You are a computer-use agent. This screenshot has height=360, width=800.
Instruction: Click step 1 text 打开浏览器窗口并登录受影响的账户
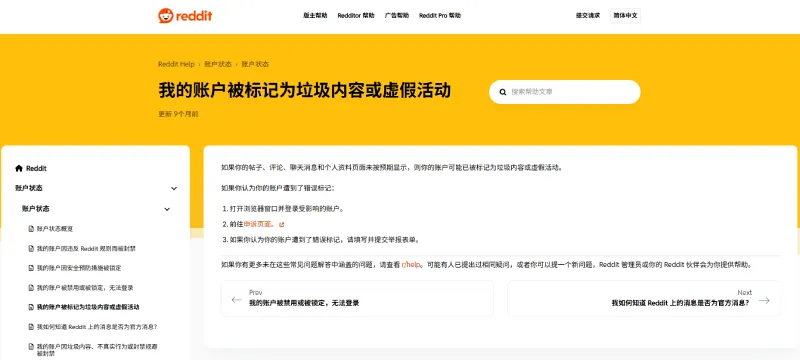click(287, 209)
